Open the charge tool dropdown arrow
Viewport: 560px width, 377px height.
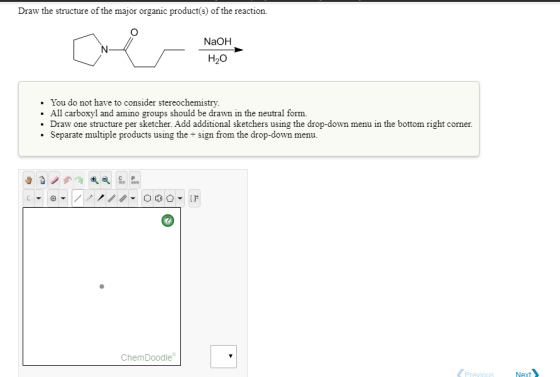(x=63, y=198)
